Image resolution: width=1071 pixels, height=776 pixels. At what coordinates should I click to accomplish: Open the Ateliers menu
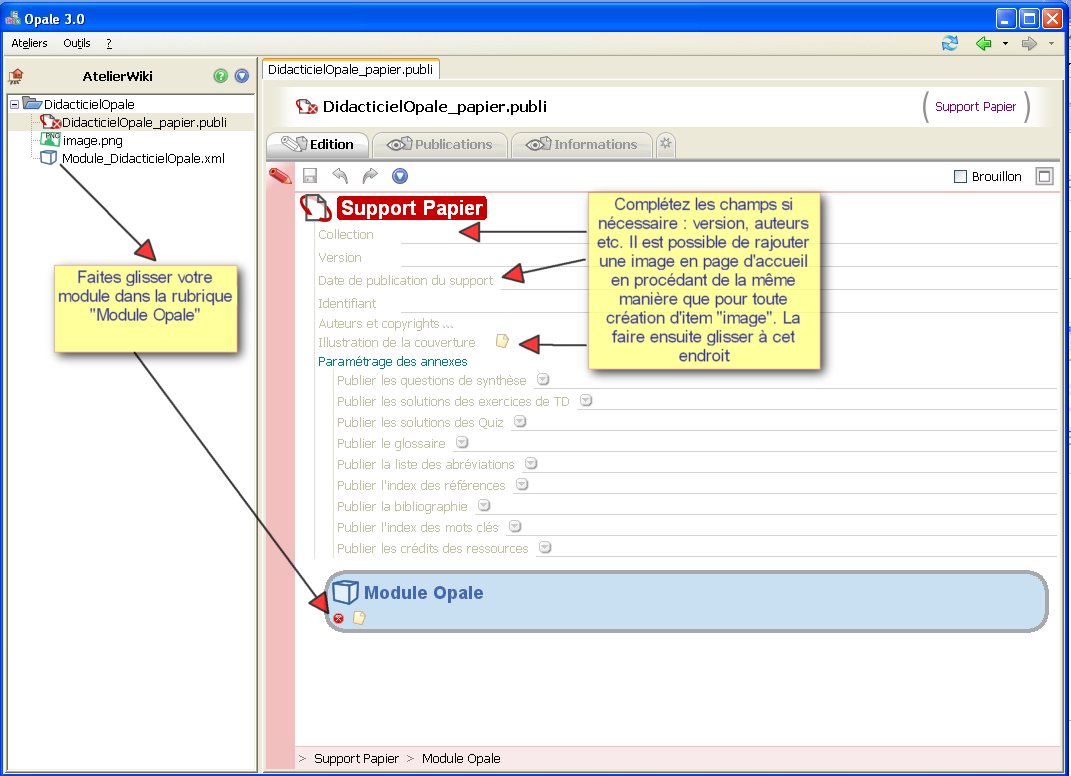(x=29, y=43)
